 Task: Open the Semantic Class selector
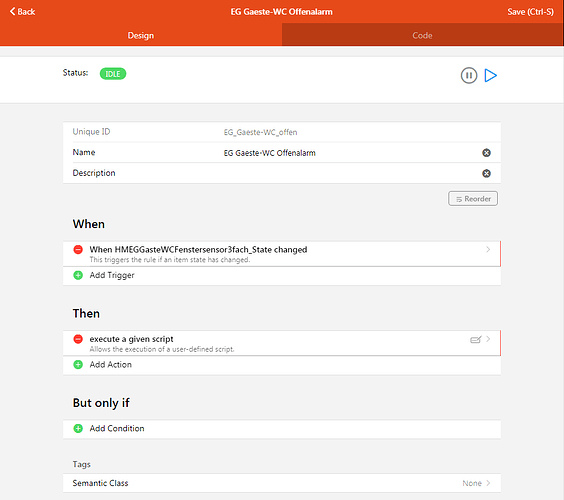click(282, 483)
